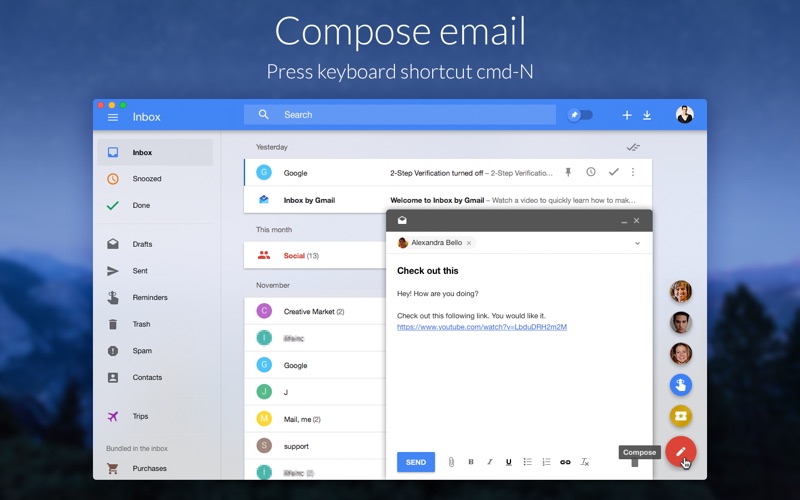The width and height of the screenshot is (800, 500).
Task: Click inside the Search field
Action: coord(399,115)
